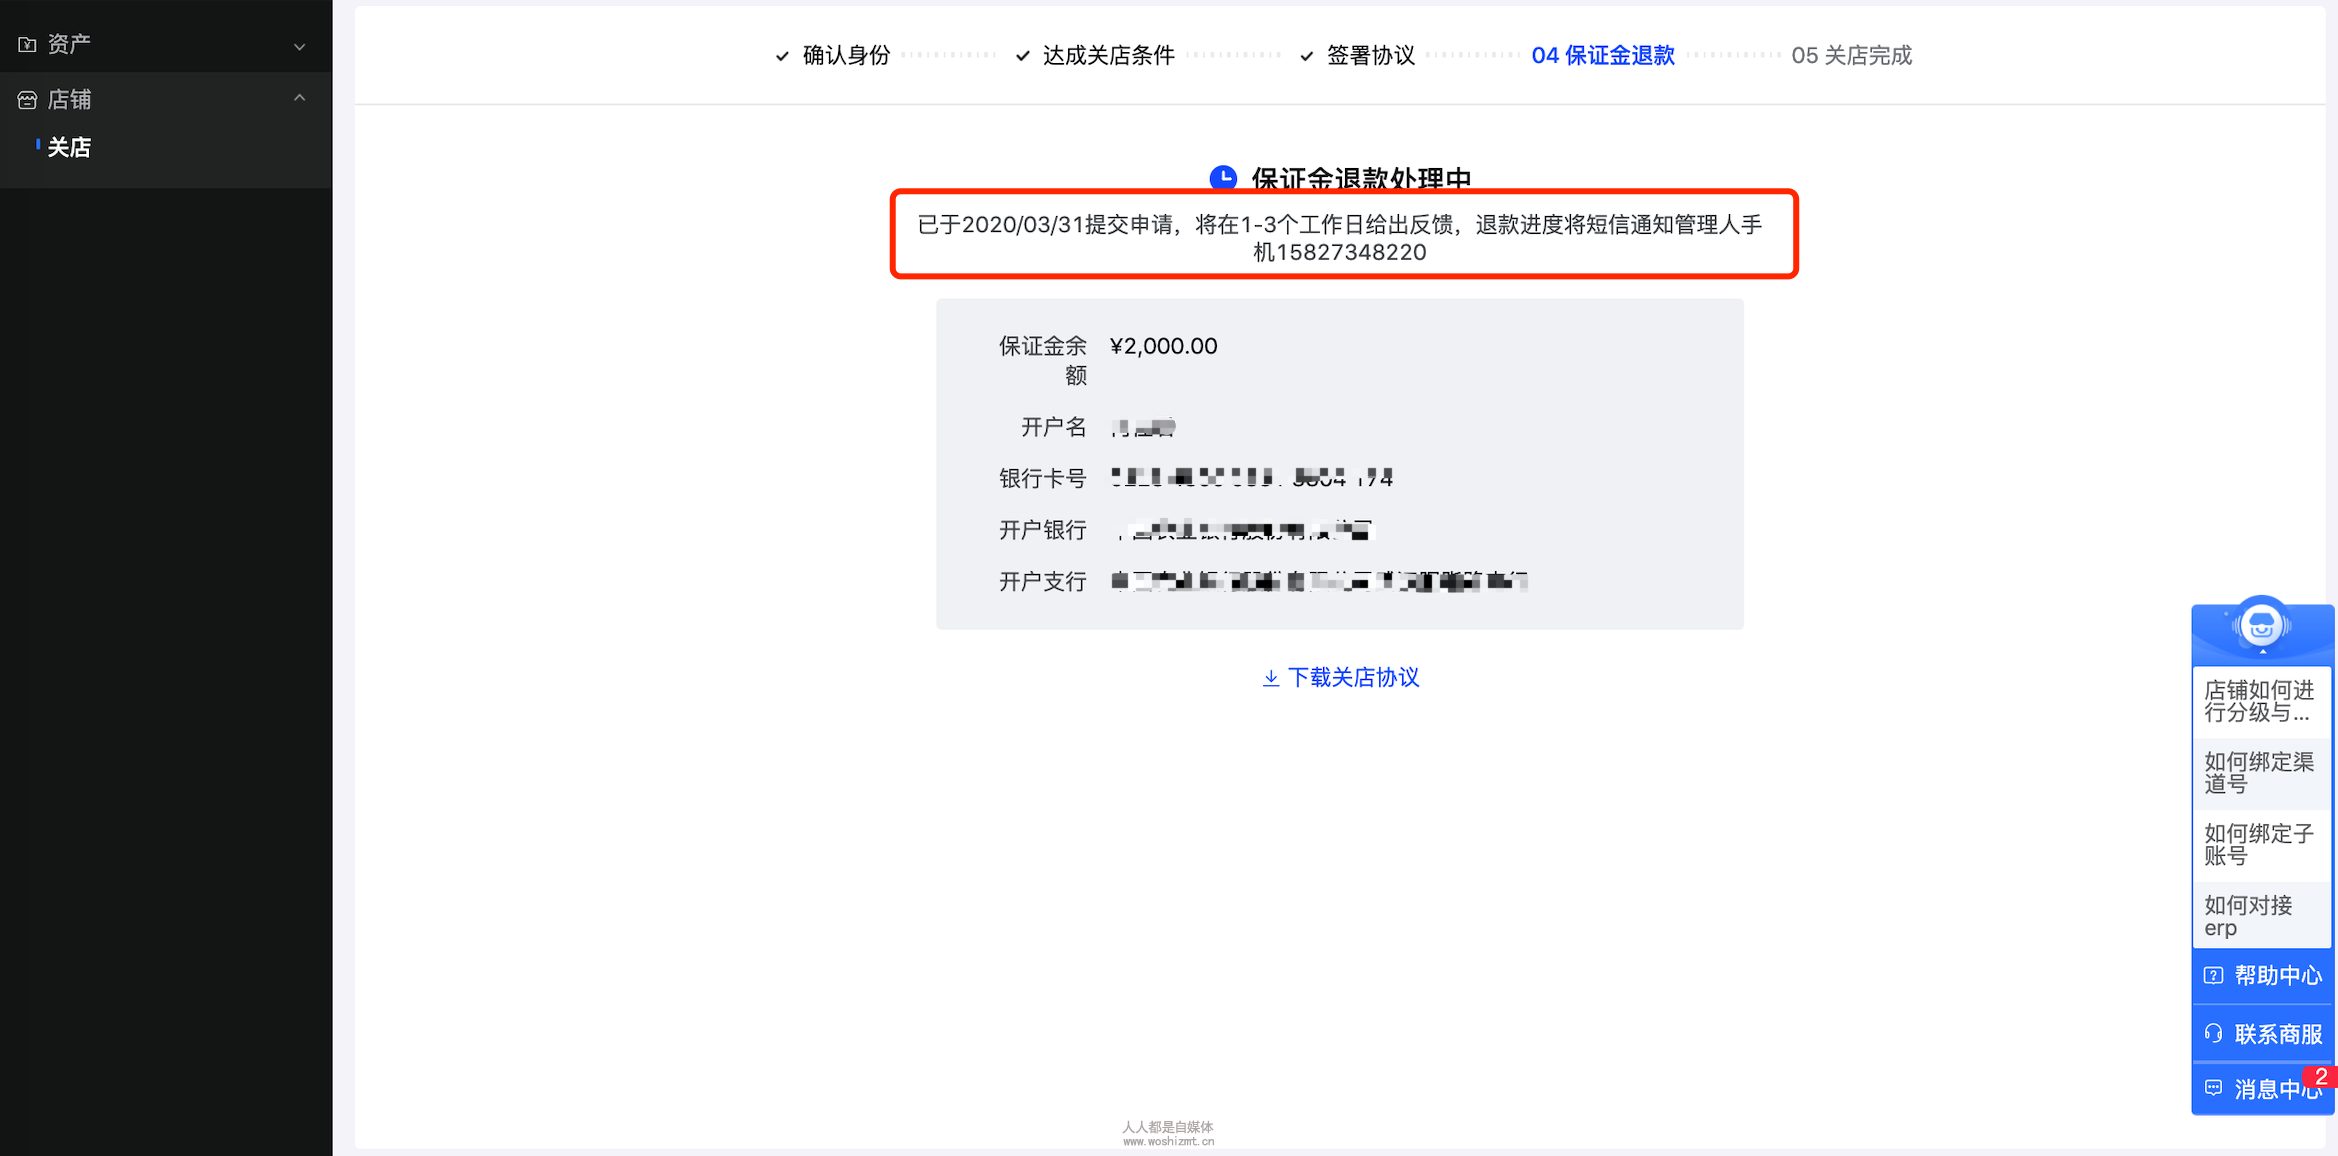Click the help center question icon
The image size is (2338, 1156).
pyautogui.click(x=2214, y=975)
